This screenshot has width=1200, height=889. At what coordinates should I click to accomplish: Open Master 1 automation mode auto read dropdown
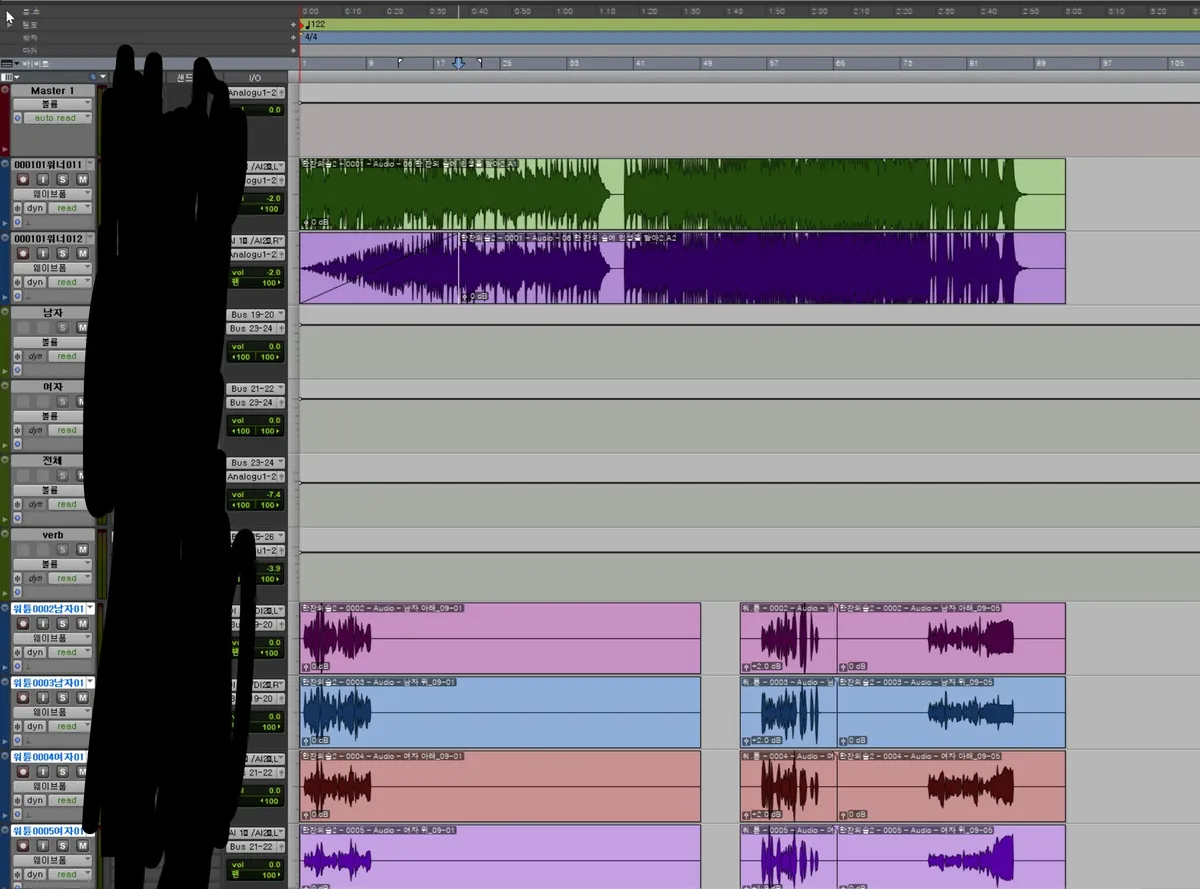(58, 118)
